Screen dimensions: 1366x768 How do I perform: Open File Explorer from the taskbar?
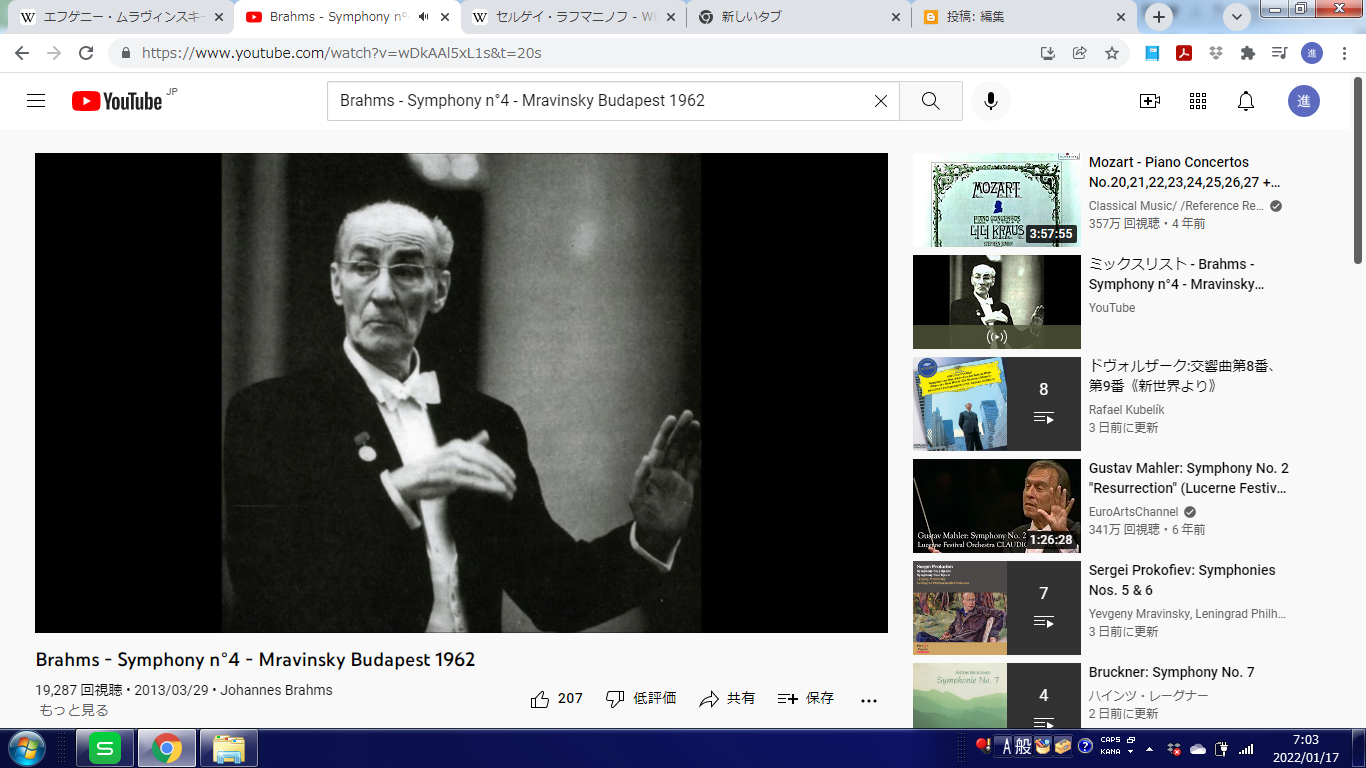(229, 748)
